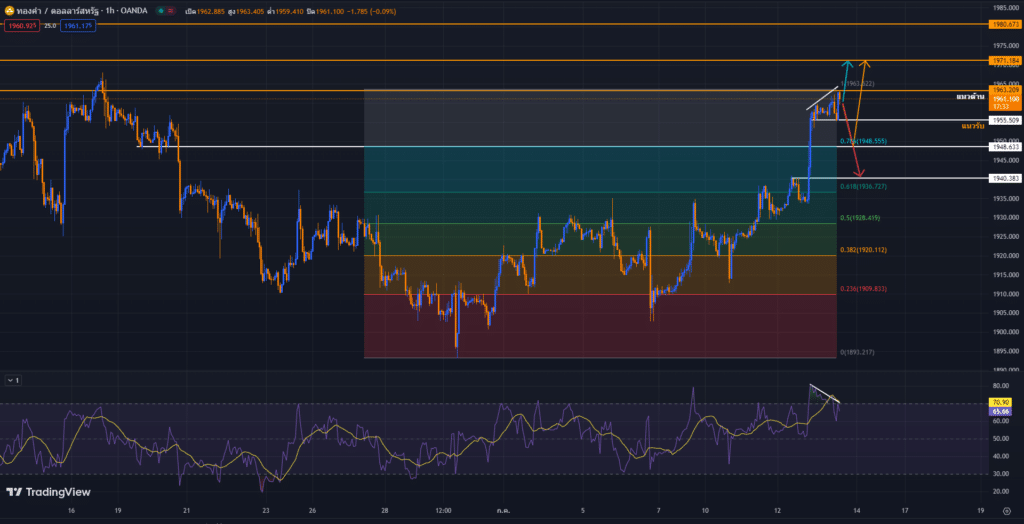Click date 14 on the time axis
The image size is (1024, 524).
[856, 510]
